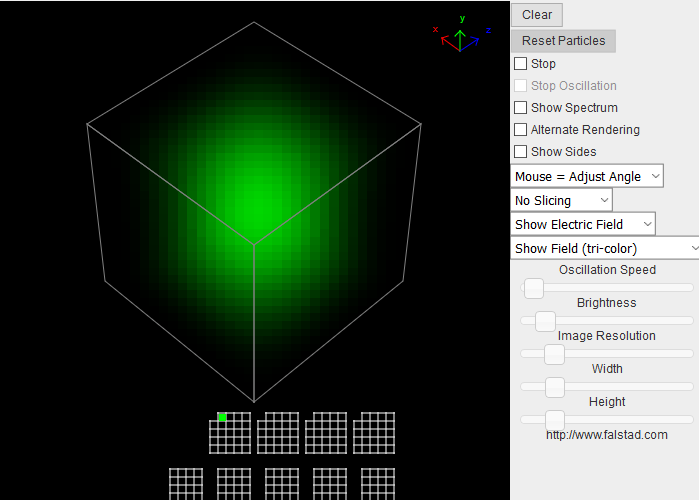The width and height of the screenshot is (699, 500).
Task: Click the Width slider handle
Action: click(555, 387)
